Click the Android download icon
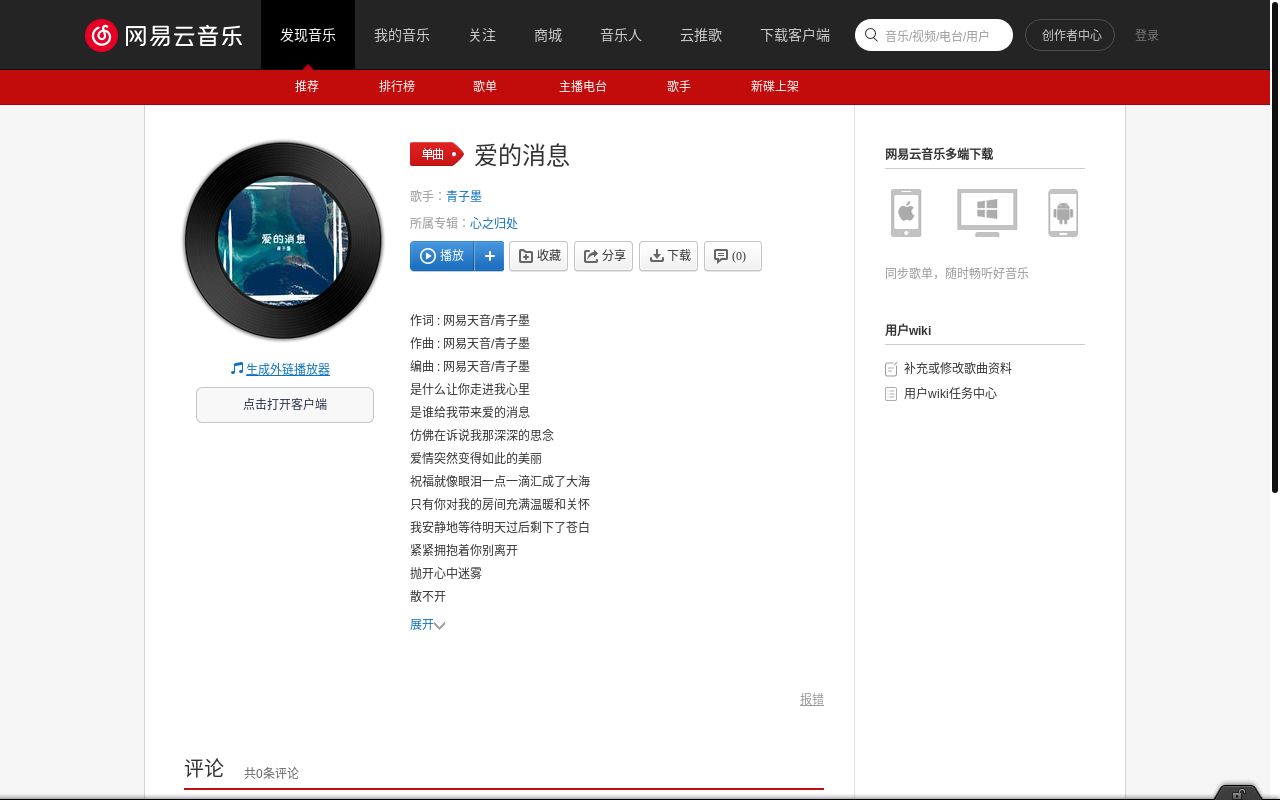The image size is (1280, 800). pos(1062,212)
